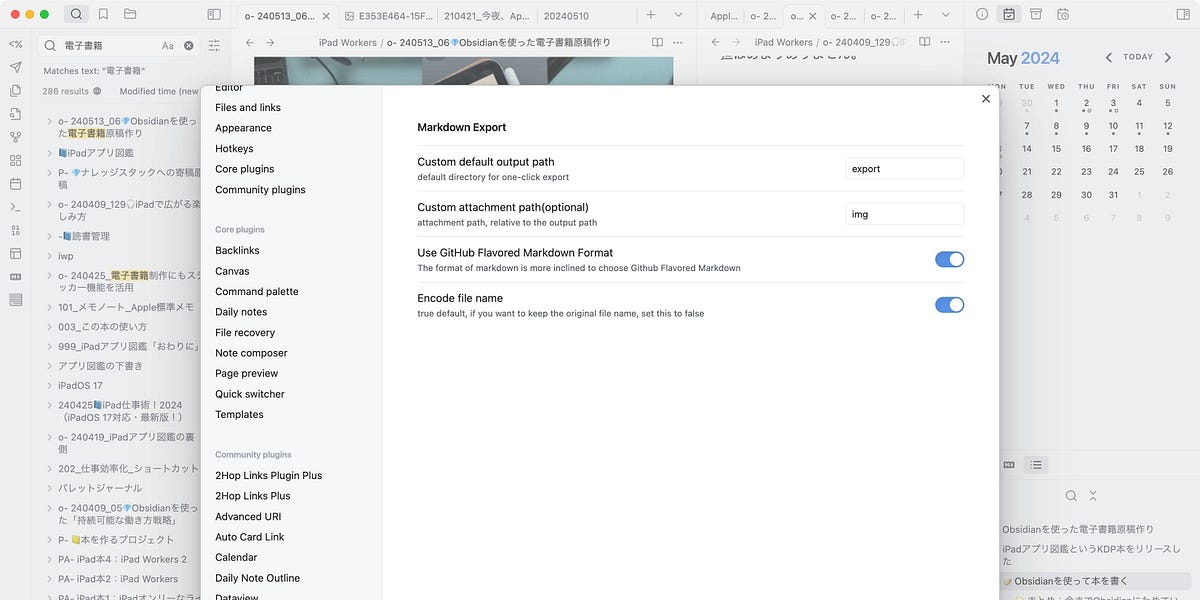Switch to the E353E464-15F image tab
This screenshot has width=1200, height=600.
(x=388, y=16)
